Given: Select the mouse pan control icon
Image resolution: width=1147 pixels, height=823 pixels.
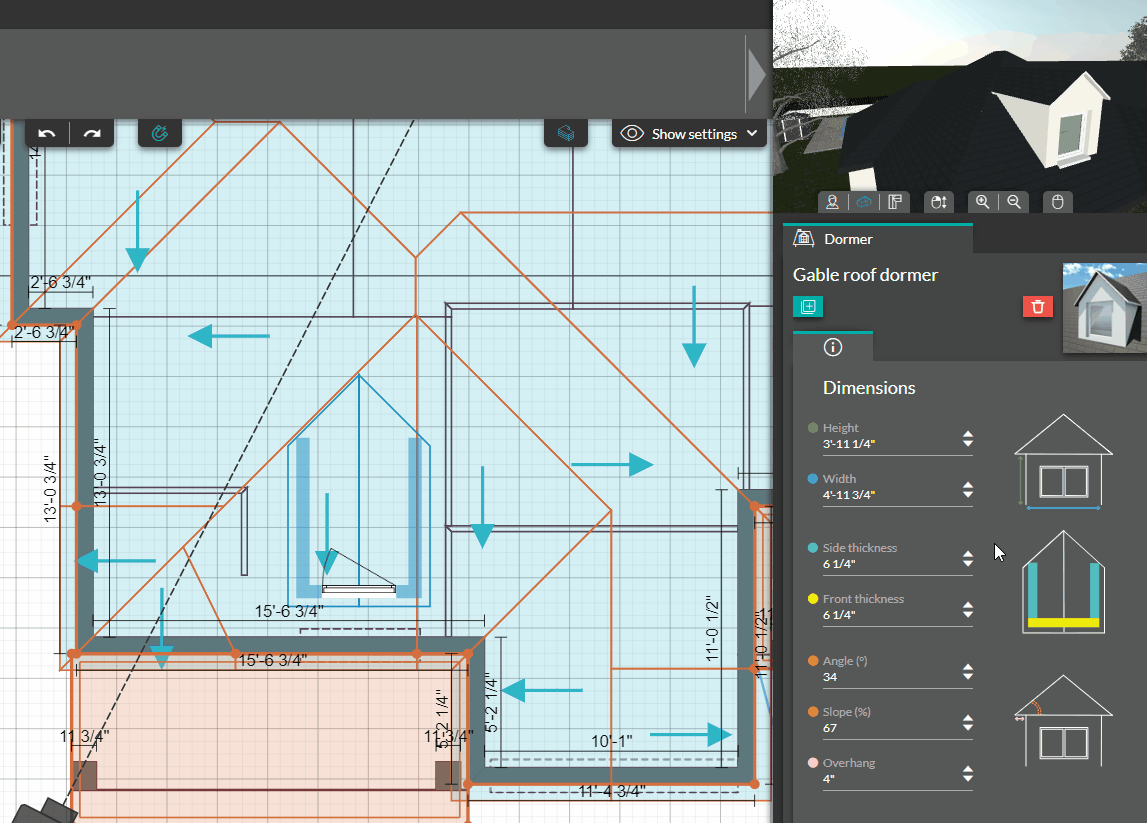Looking at the screenshot, I should click(1057, 202).
